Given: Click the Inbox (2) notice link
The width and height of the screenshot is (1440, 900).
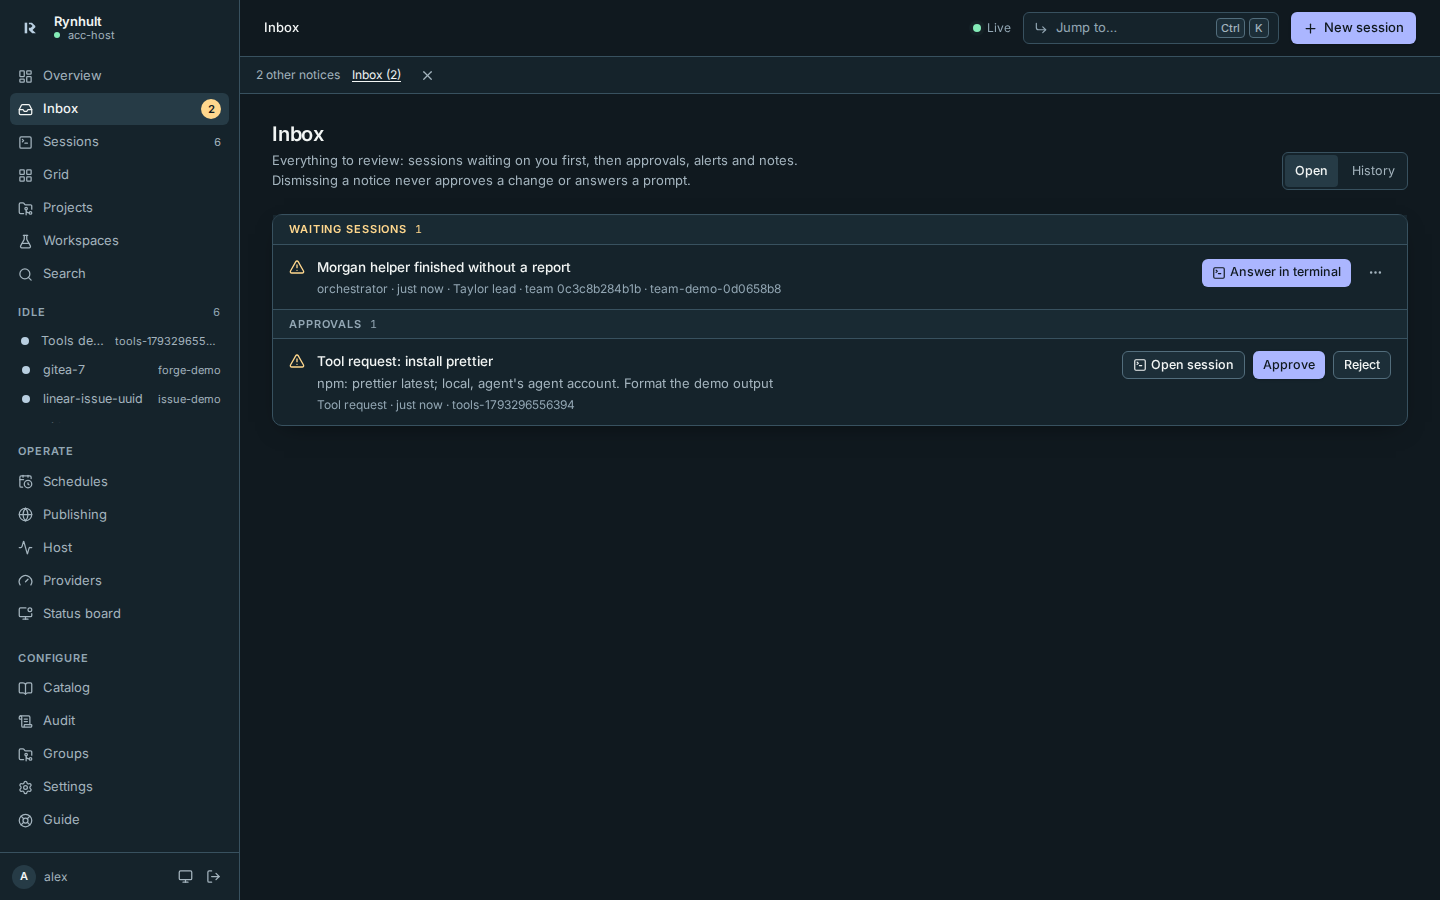Looking at the screenshot, I should pyautogui.click(x=376, y=75).
